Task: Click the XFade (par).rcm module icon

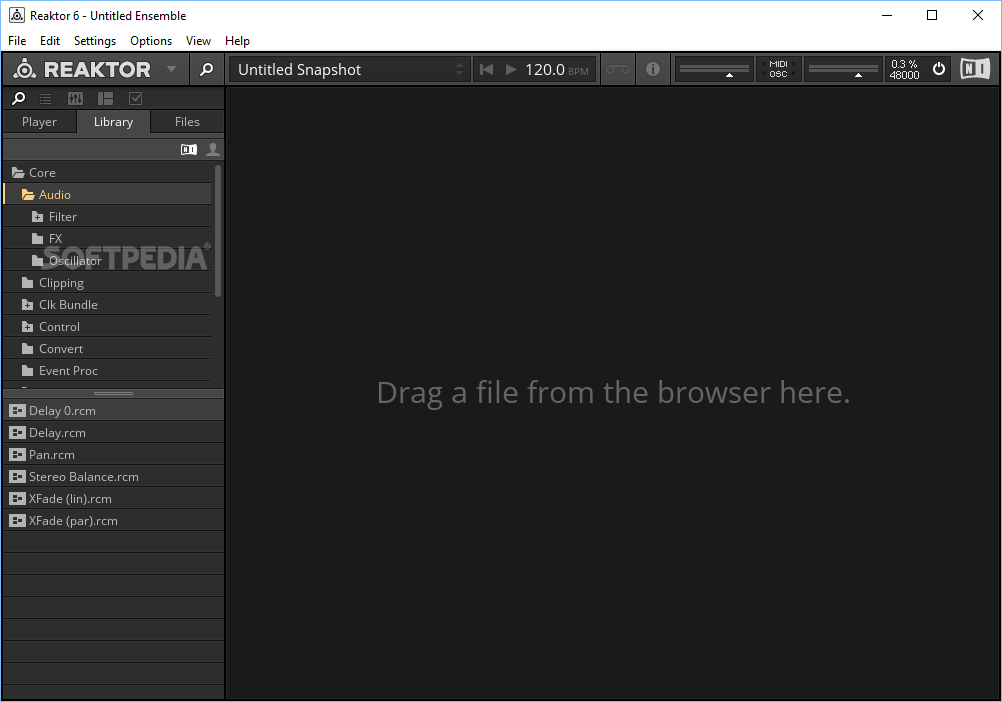Action: [17, 521]
